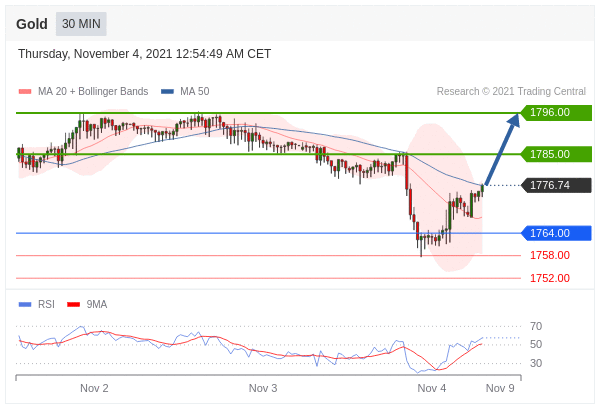The width and height of the screenshot is (601, 409).
Task: Click the Nov 2 date axis label
Action: click(94, 388)
